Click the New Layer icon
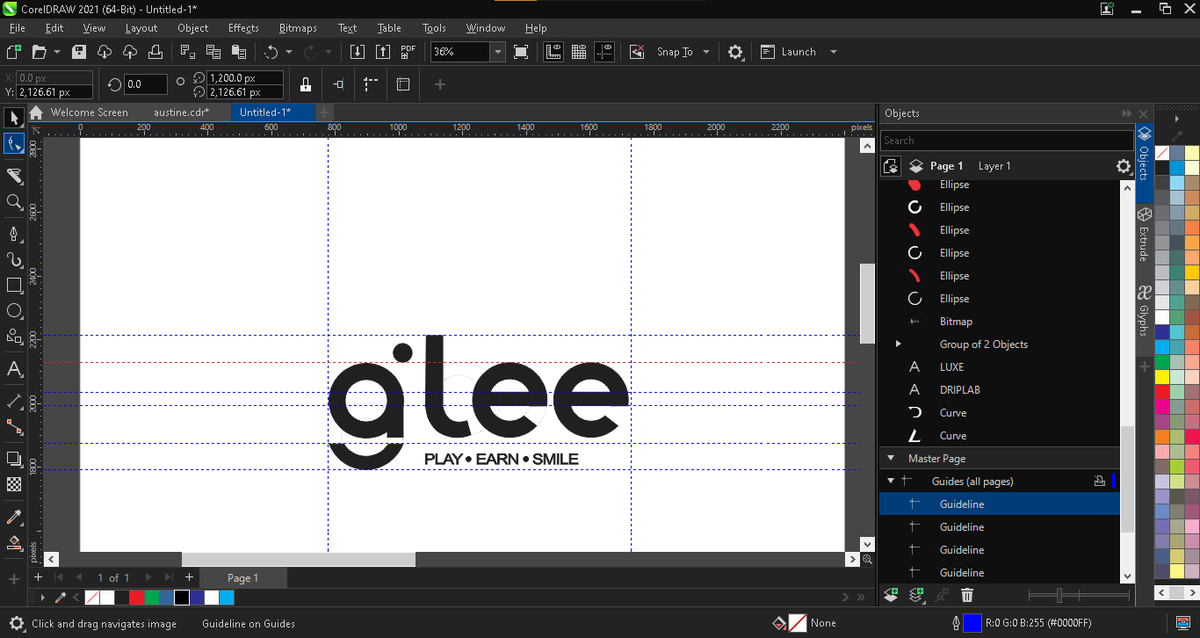1200x638 pixels. coord(892,595)
